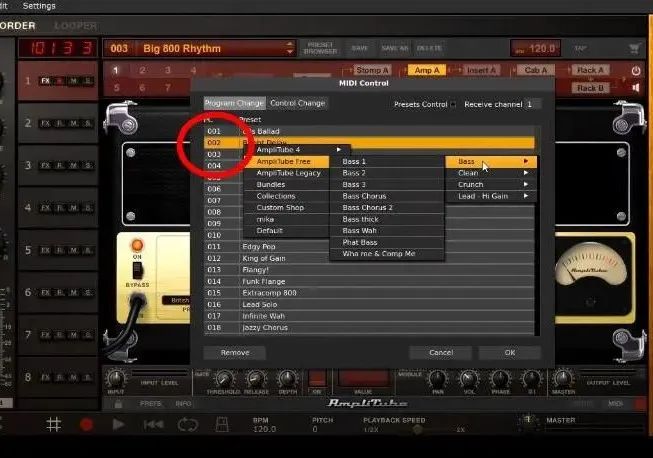Viewport: 653px width, 458px height.
Task: Select the 018 Jazzy Chorus preset row
Action: coord(369,328)
